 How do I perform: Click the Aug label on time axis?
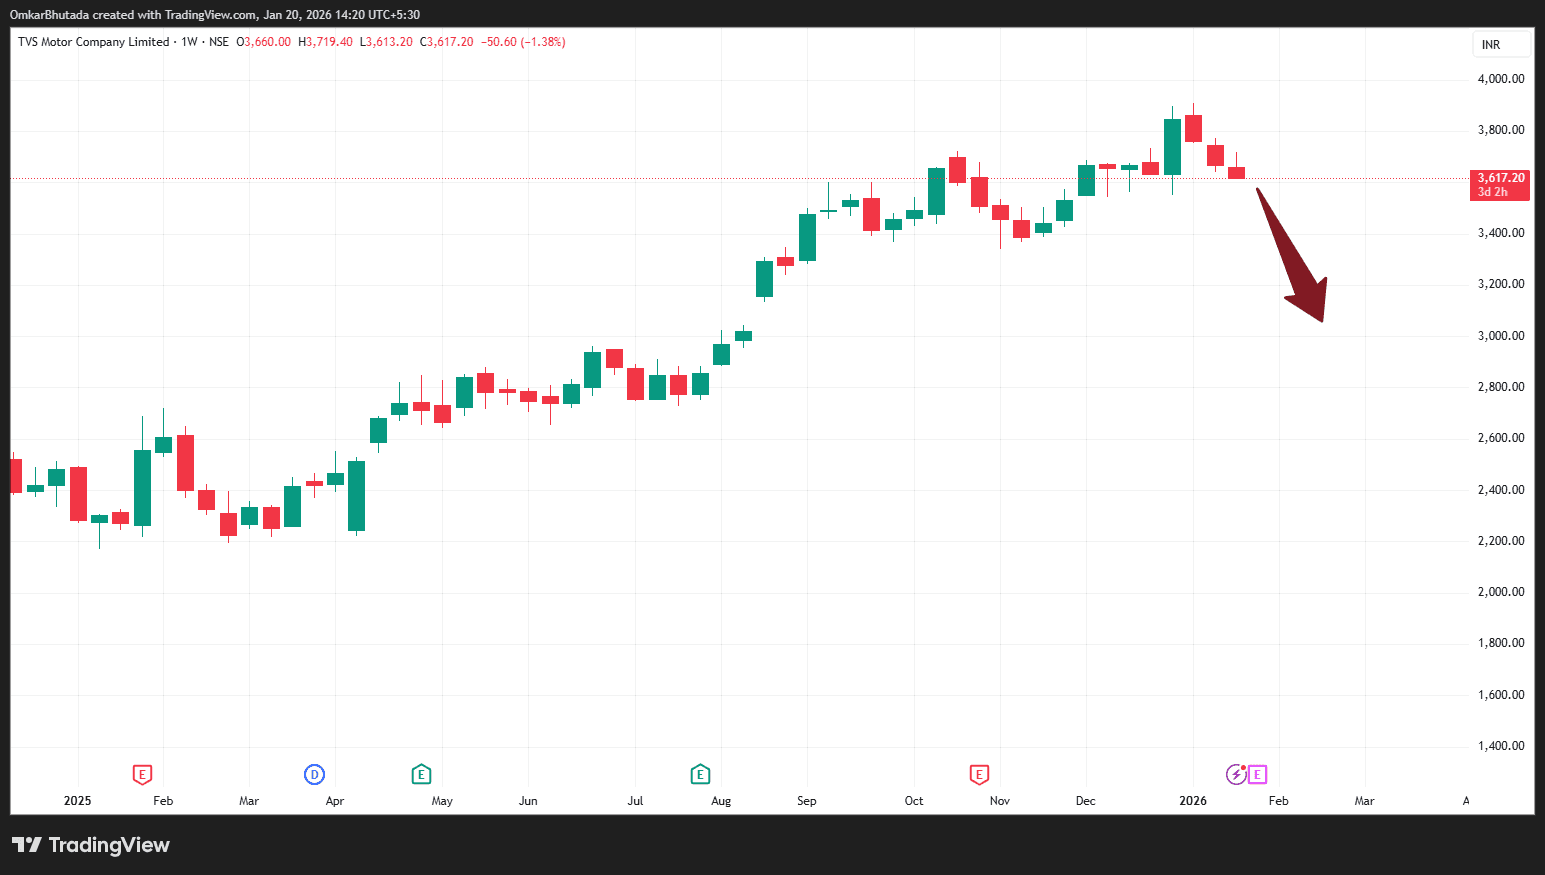tap(721, 801)
